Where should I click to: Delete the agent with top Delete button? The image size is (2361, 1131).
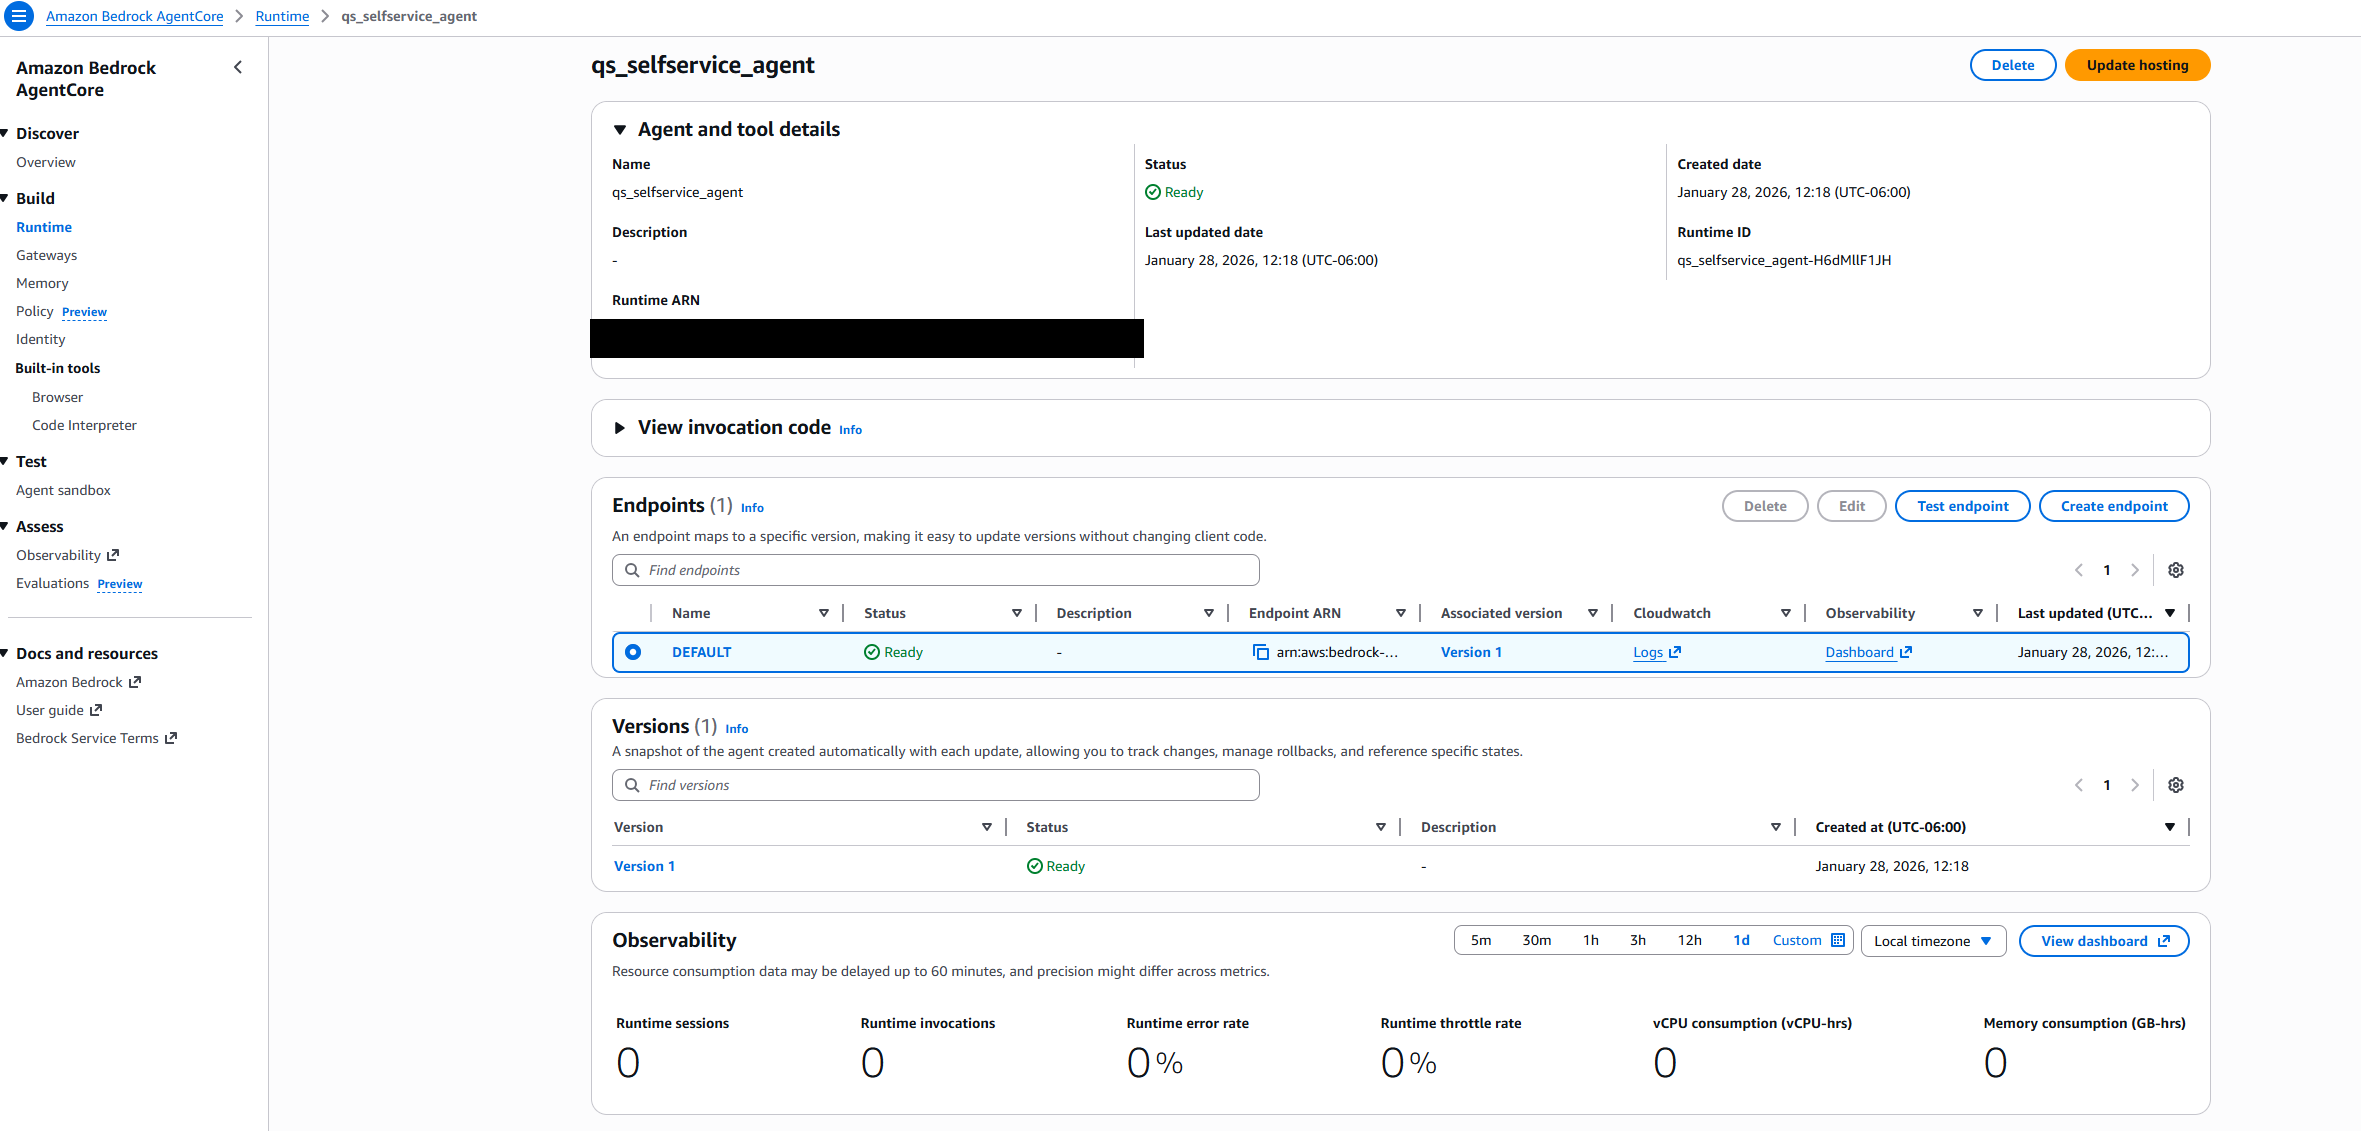[2012, 65]
